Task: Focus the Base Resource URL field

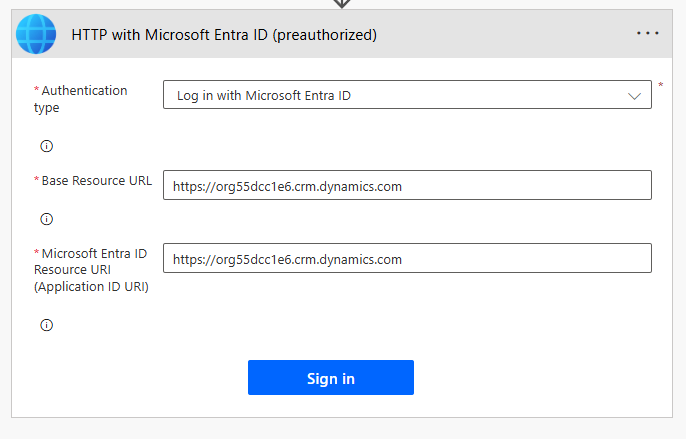Action: [407, 185]
